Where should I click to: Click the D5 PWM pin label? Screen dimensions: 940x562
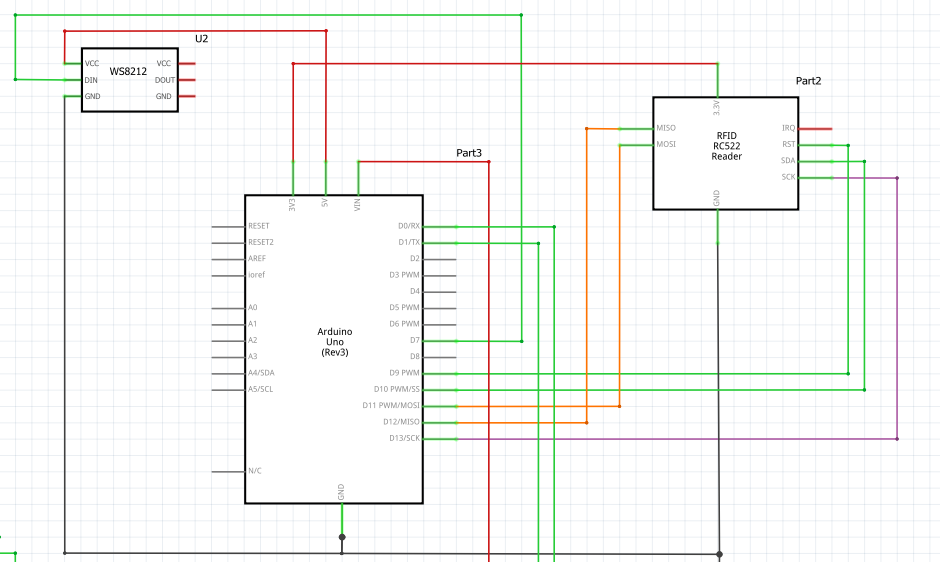405,308
